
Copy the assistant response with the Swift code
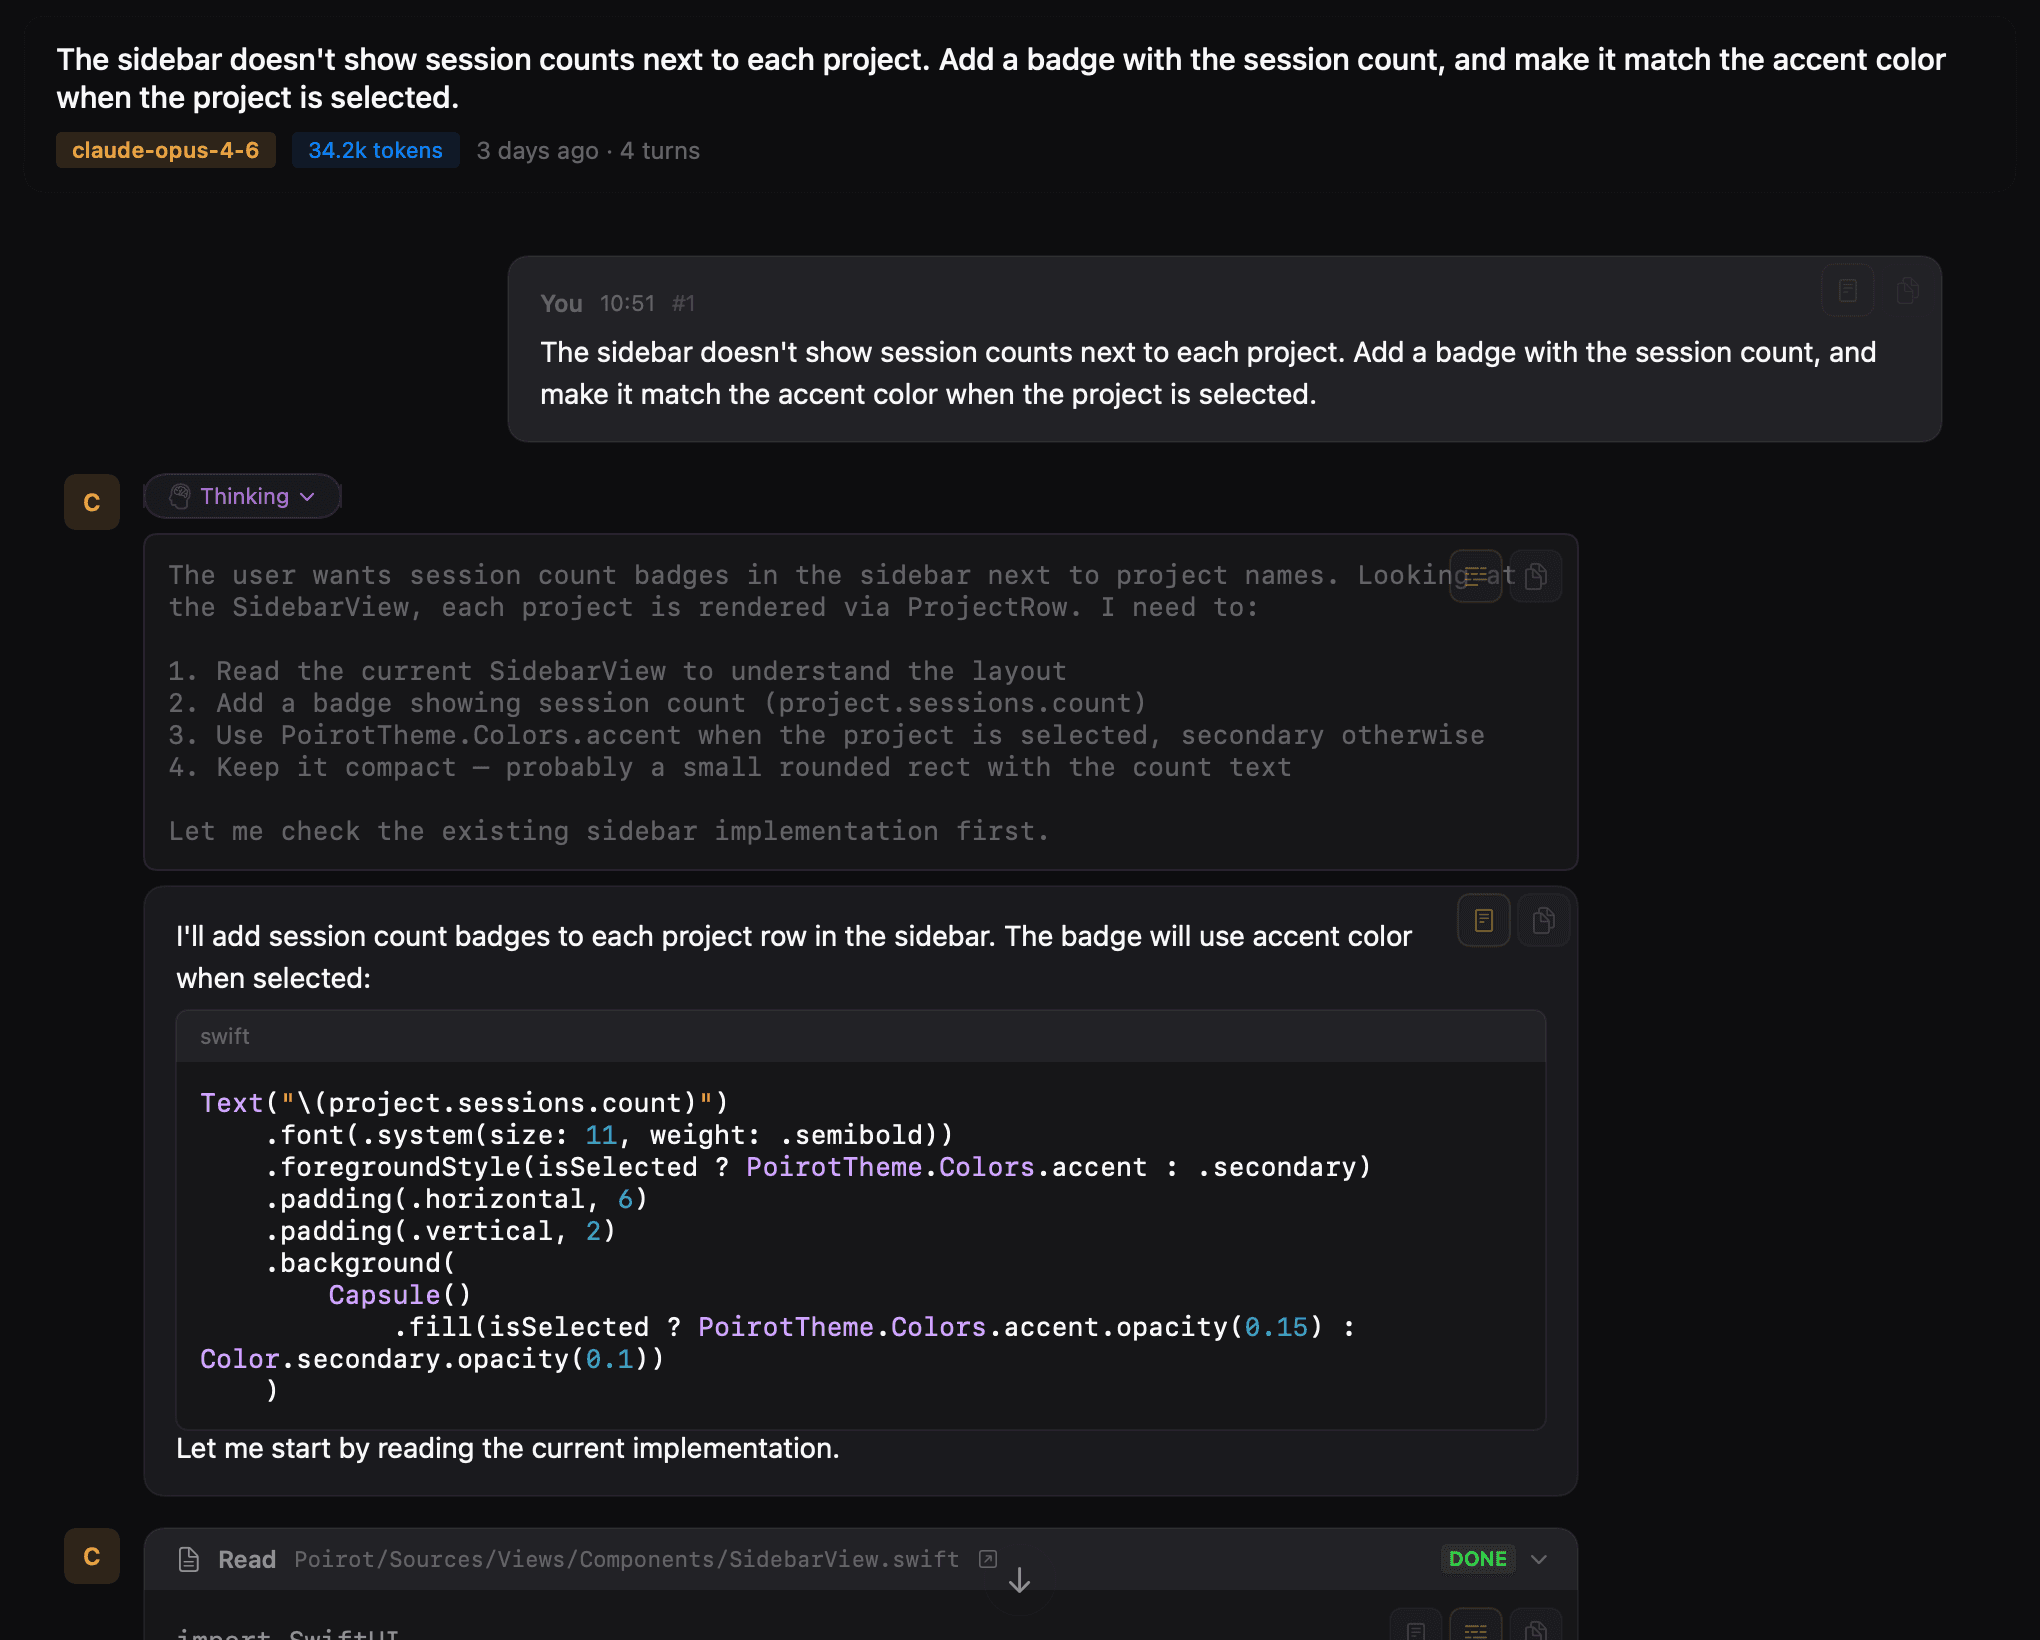pos(1543,920)
